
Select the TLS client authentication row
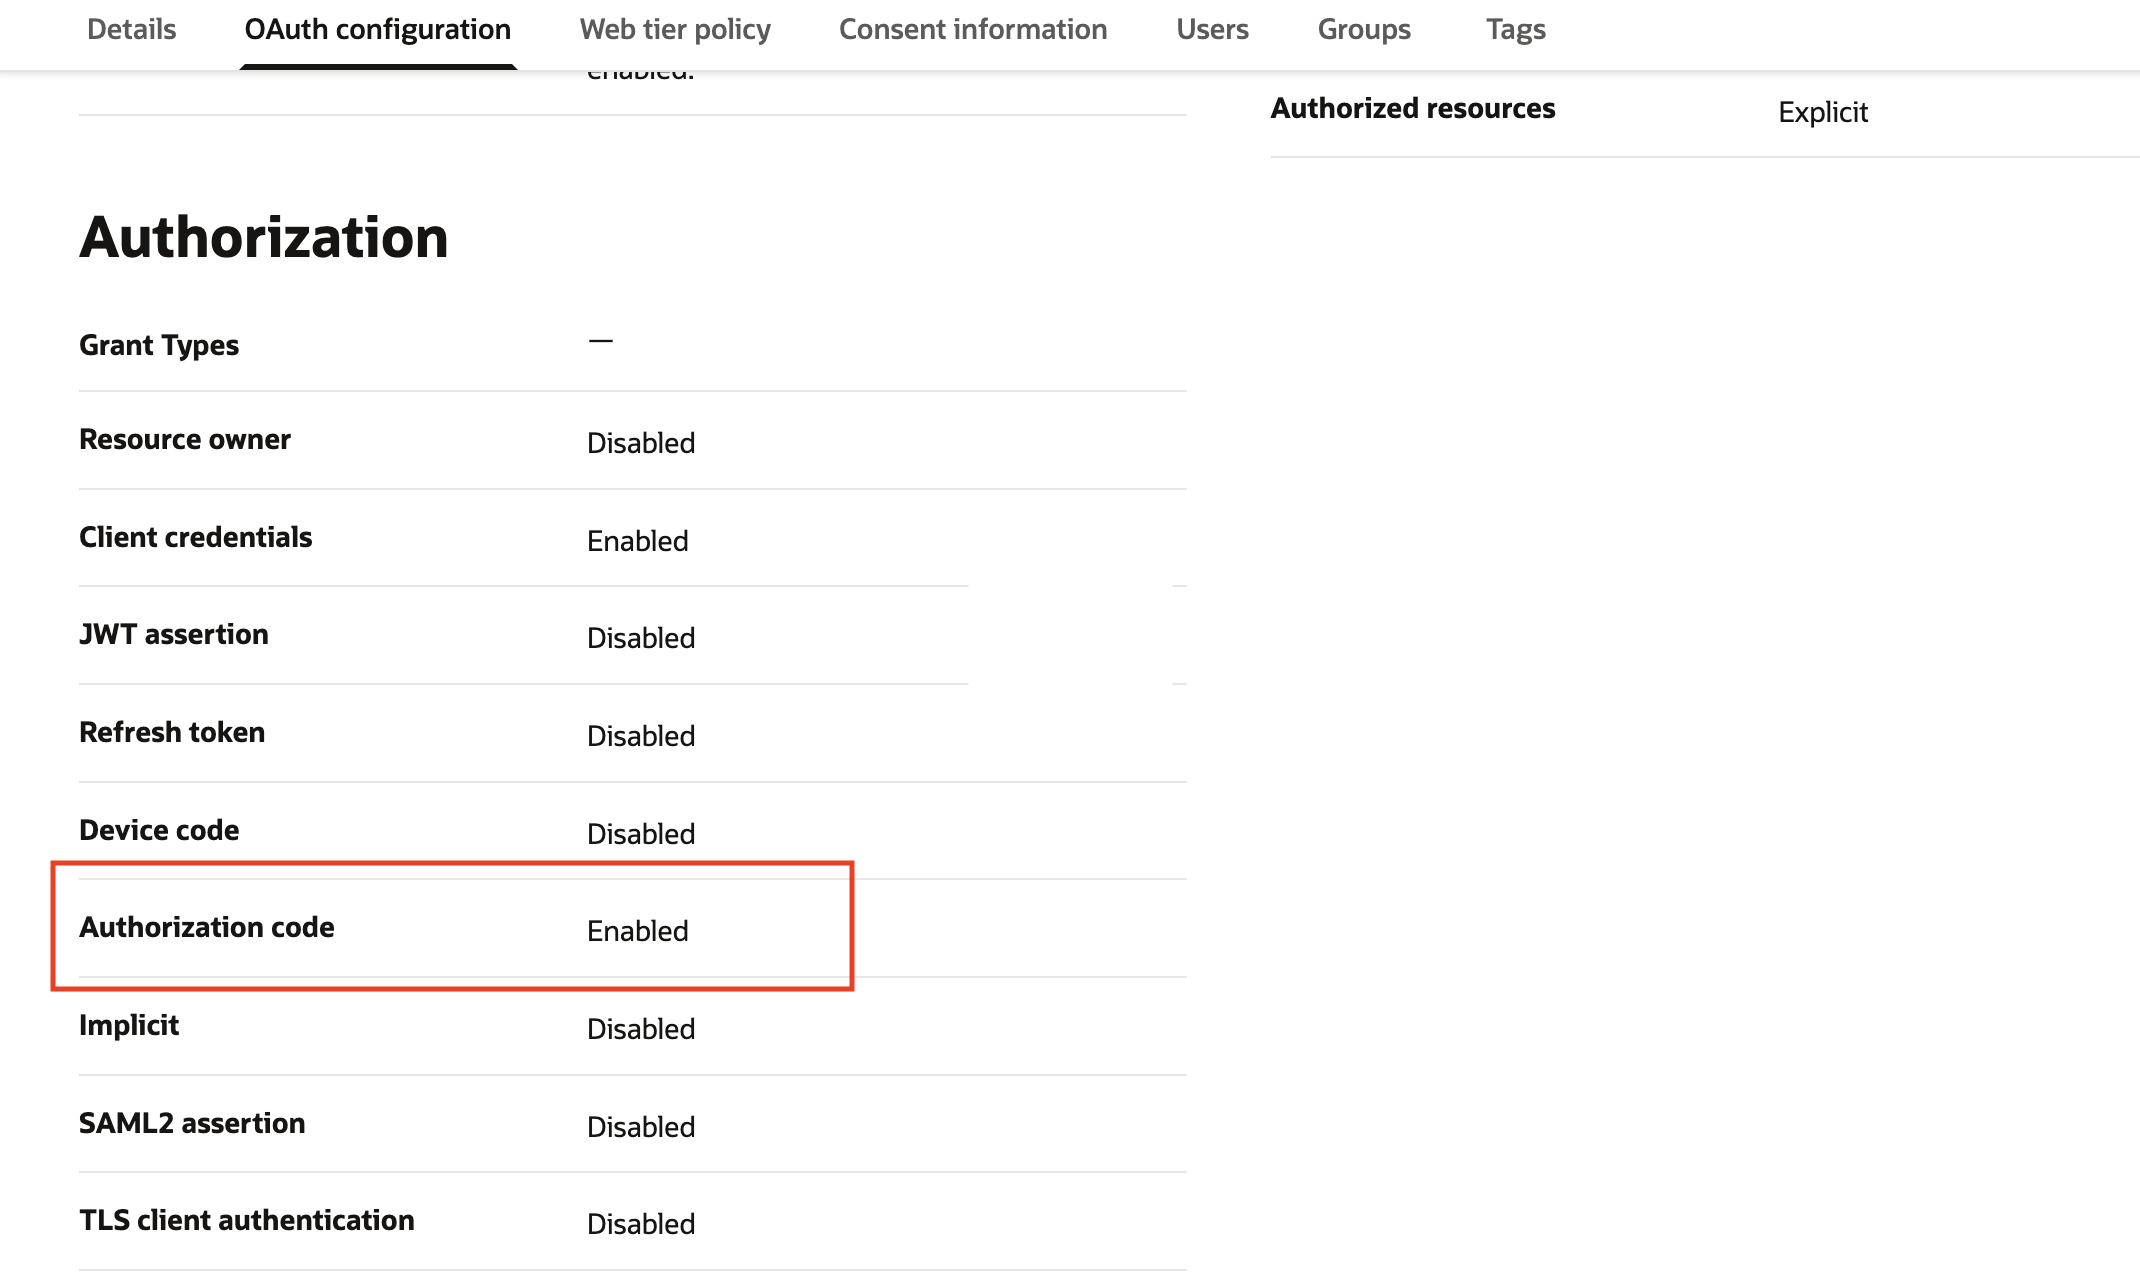click(x=247, y=1219)
